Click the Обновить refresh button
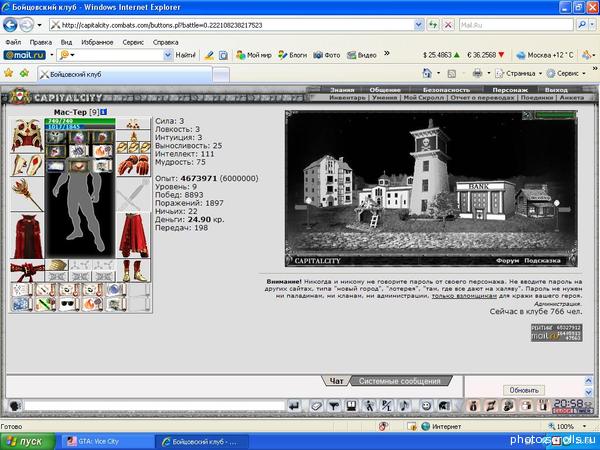This screenshot has height=450, width=600. (524, 390)
